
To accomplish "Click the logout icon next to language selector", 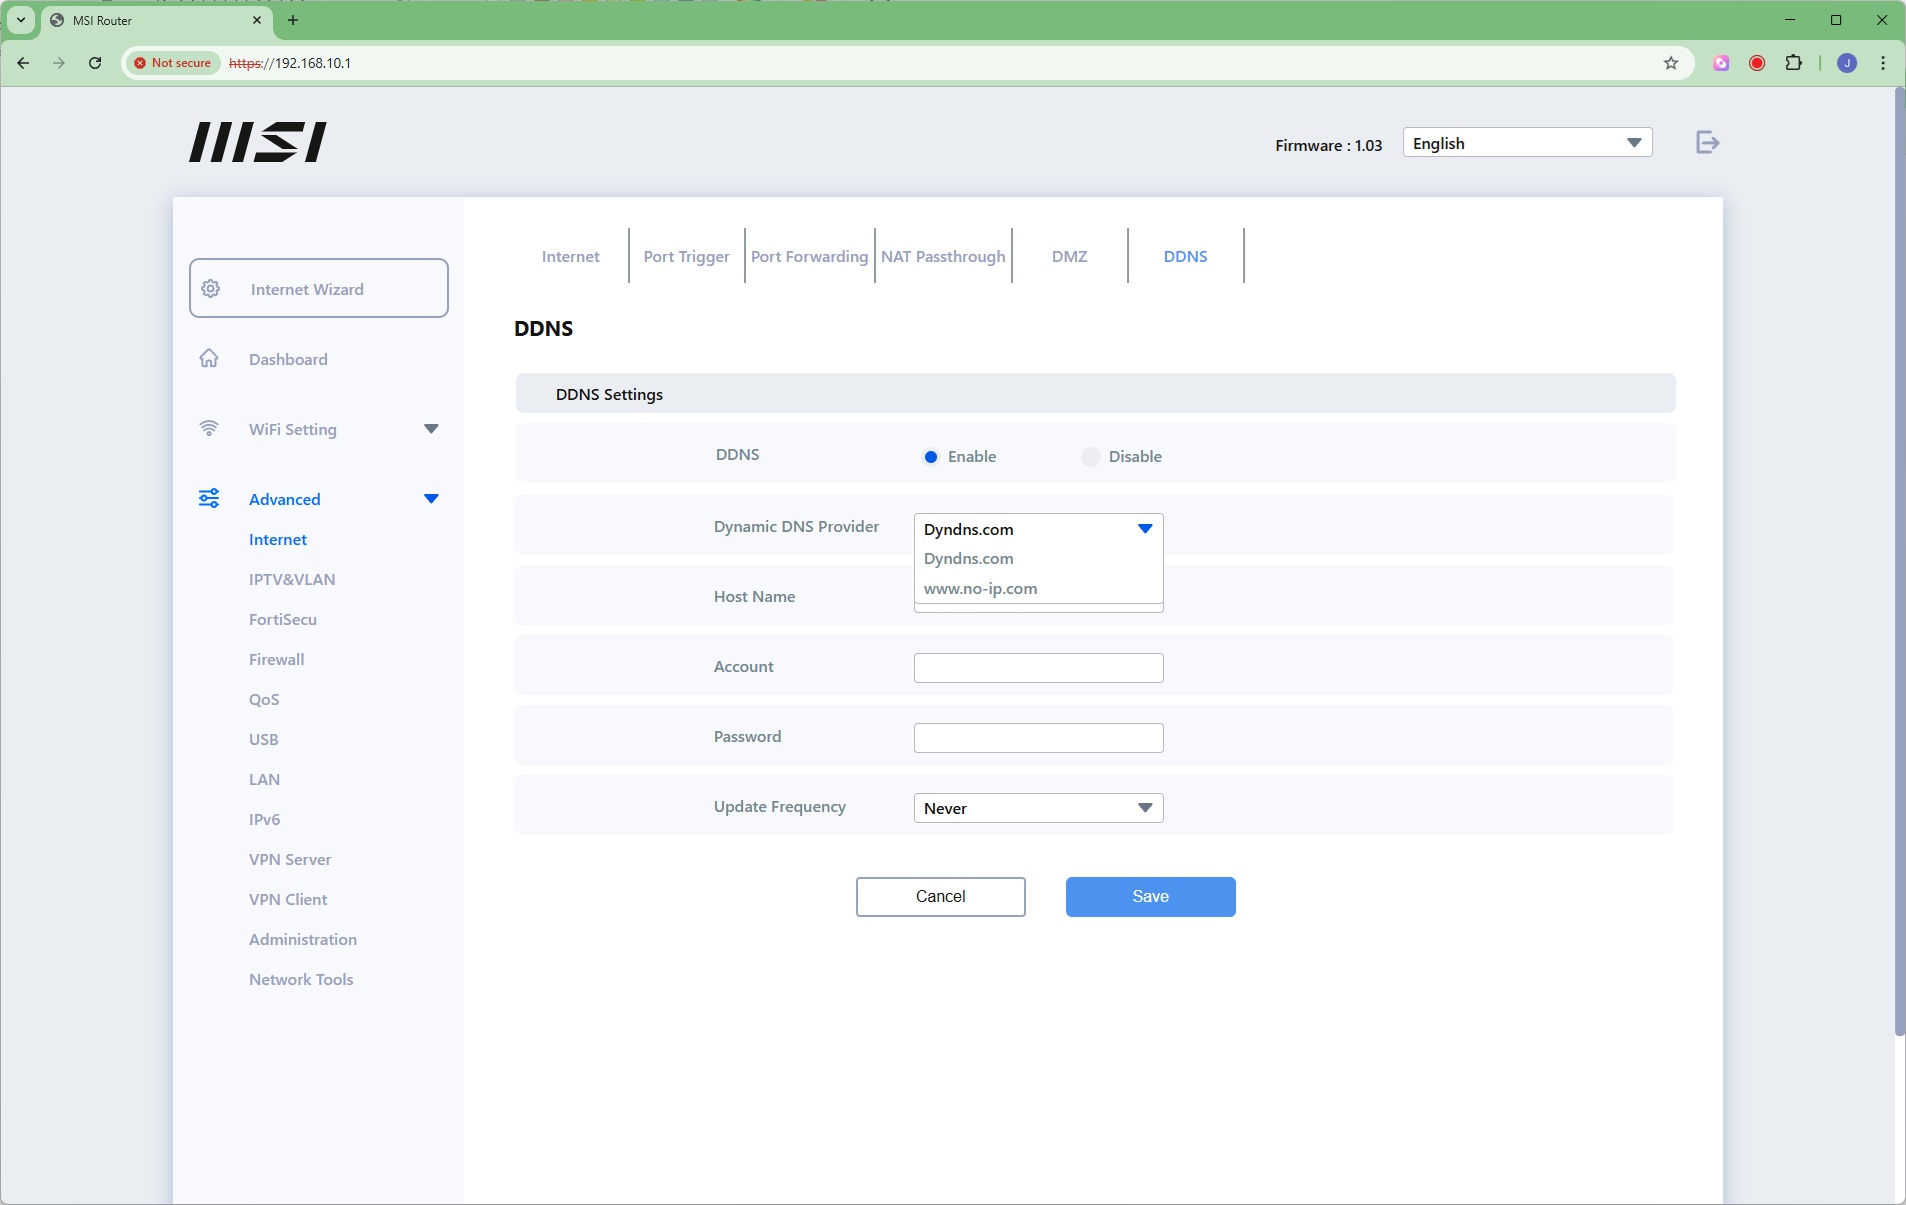I will [1707, 143].
